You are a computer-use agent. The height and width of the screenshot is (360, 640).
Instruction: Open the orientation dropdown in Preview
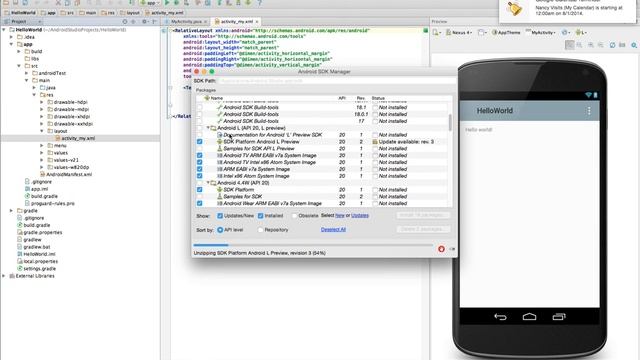pyautogui.click(x=482, y=32)
